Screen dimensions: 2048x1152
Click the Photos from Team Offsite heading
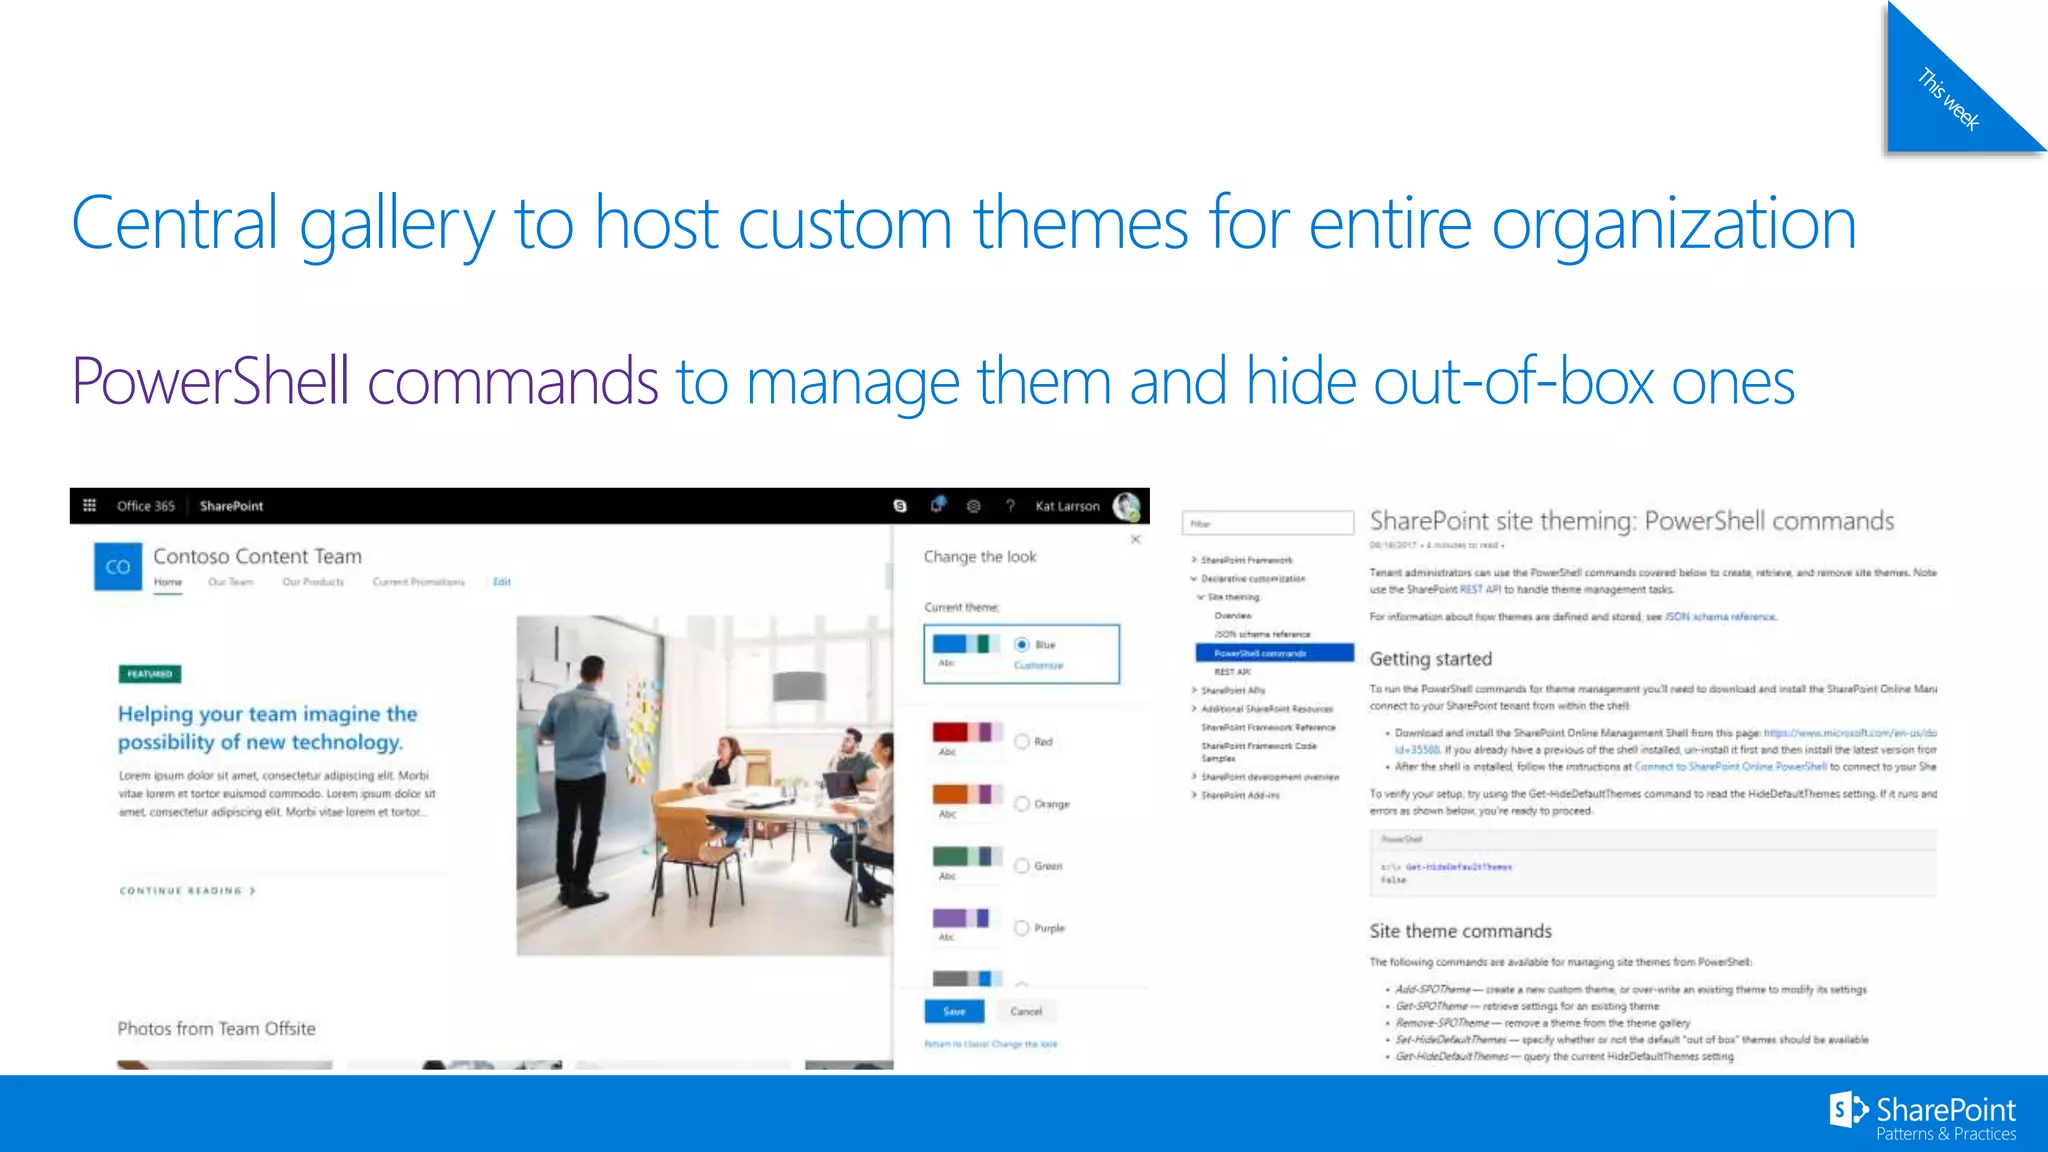coord(216,1029)
